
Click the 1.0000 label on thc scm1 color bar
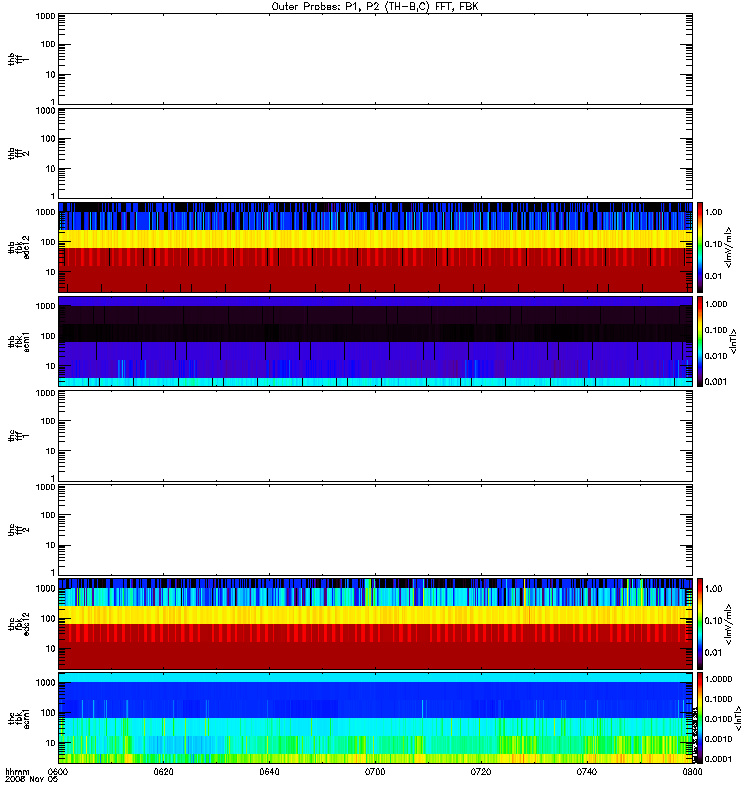718,679
